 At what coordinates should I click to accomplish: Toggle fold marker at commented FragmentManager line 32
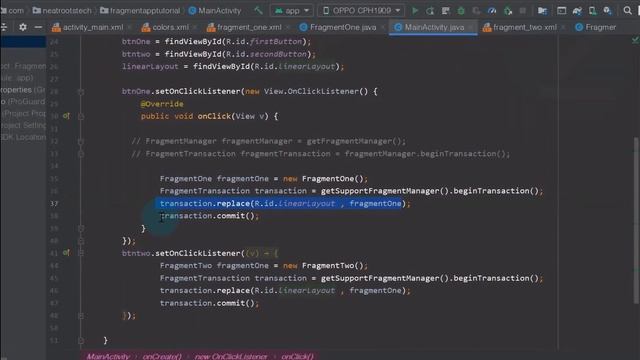click(x=81, y=142)
